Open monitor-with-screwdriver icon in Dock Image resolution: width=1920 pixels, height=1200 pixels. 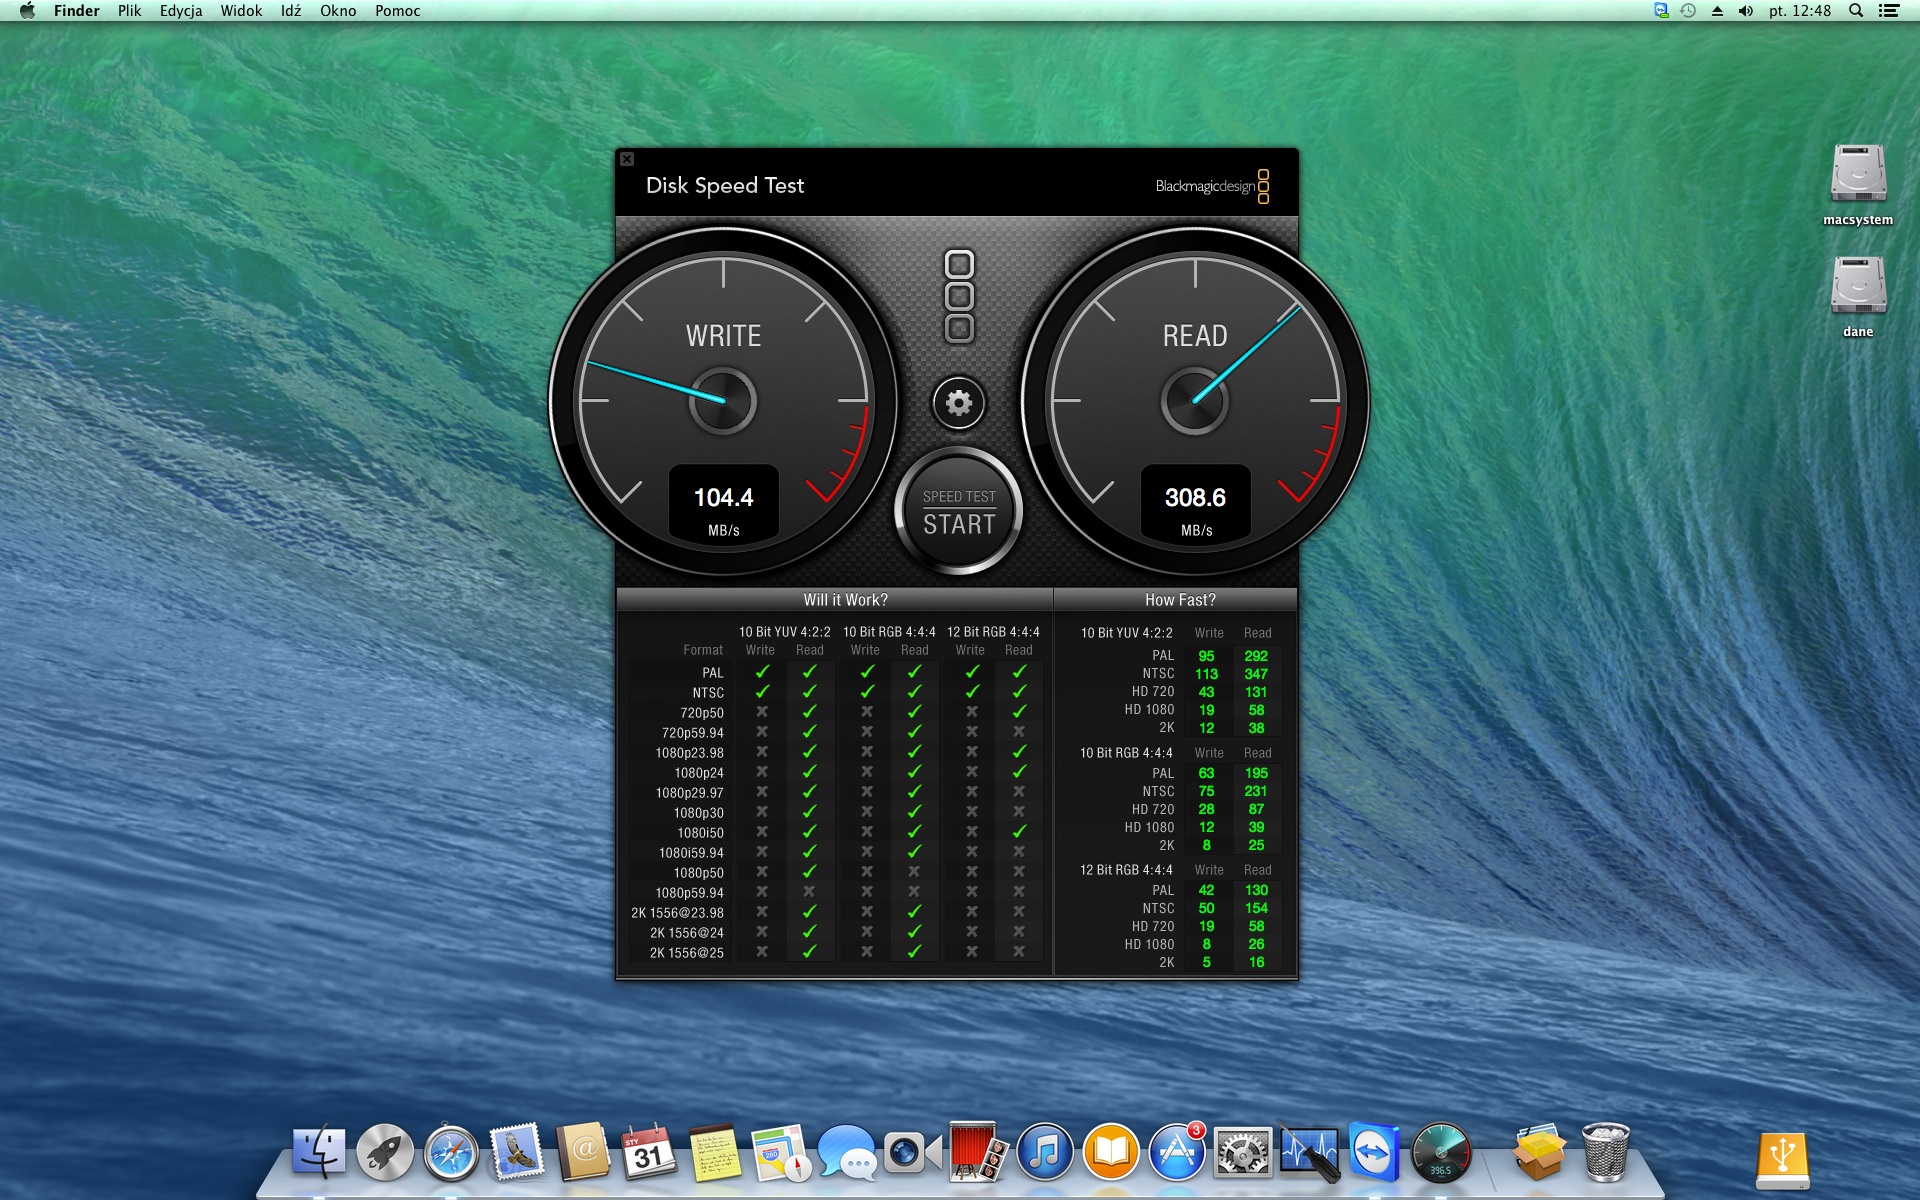tap(1308, 1152)
